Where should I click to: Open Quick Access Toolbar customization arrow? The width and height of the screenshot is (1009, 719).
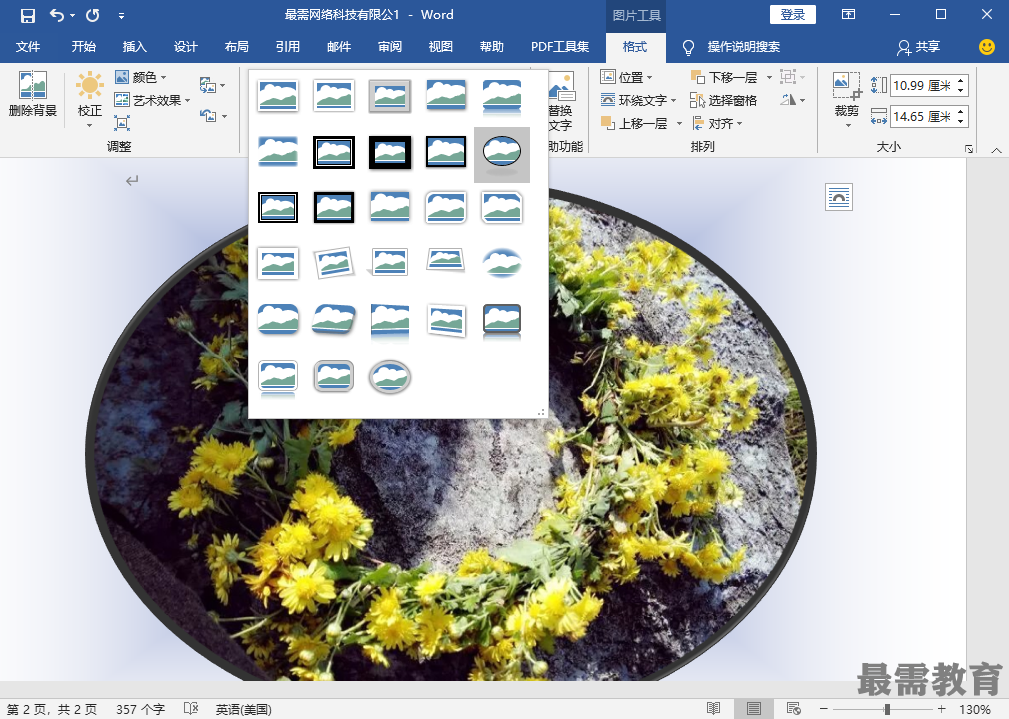pos(121,16)
